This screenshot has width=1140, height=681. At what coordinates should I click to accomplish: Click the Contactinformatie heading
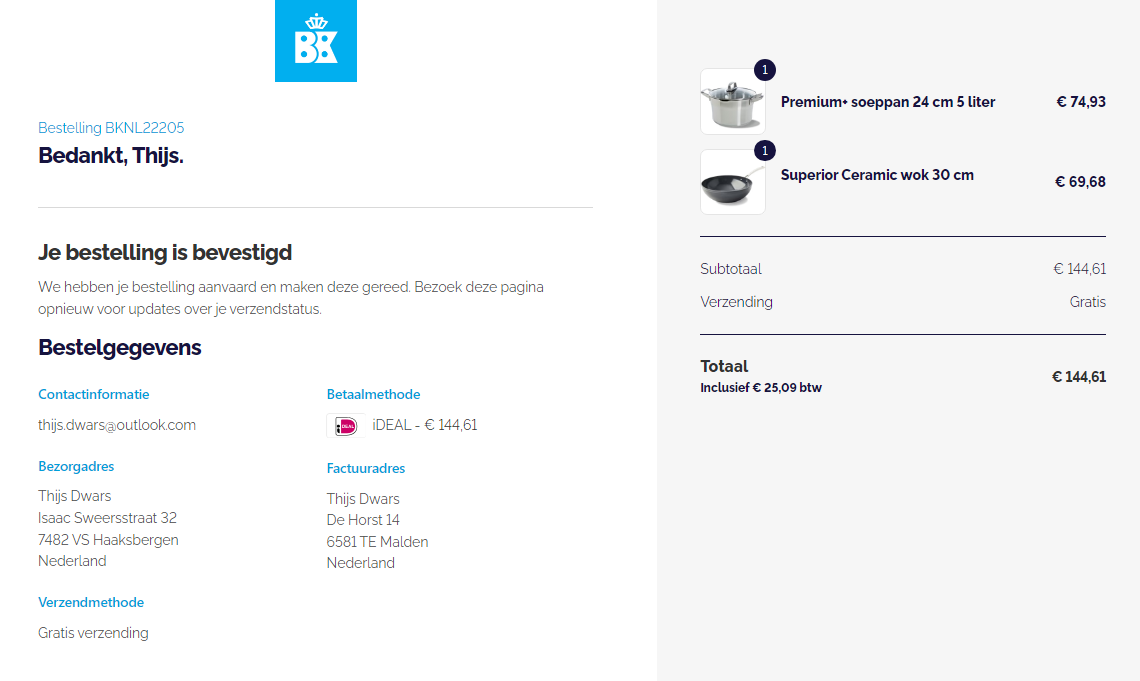tap(94, 394)
